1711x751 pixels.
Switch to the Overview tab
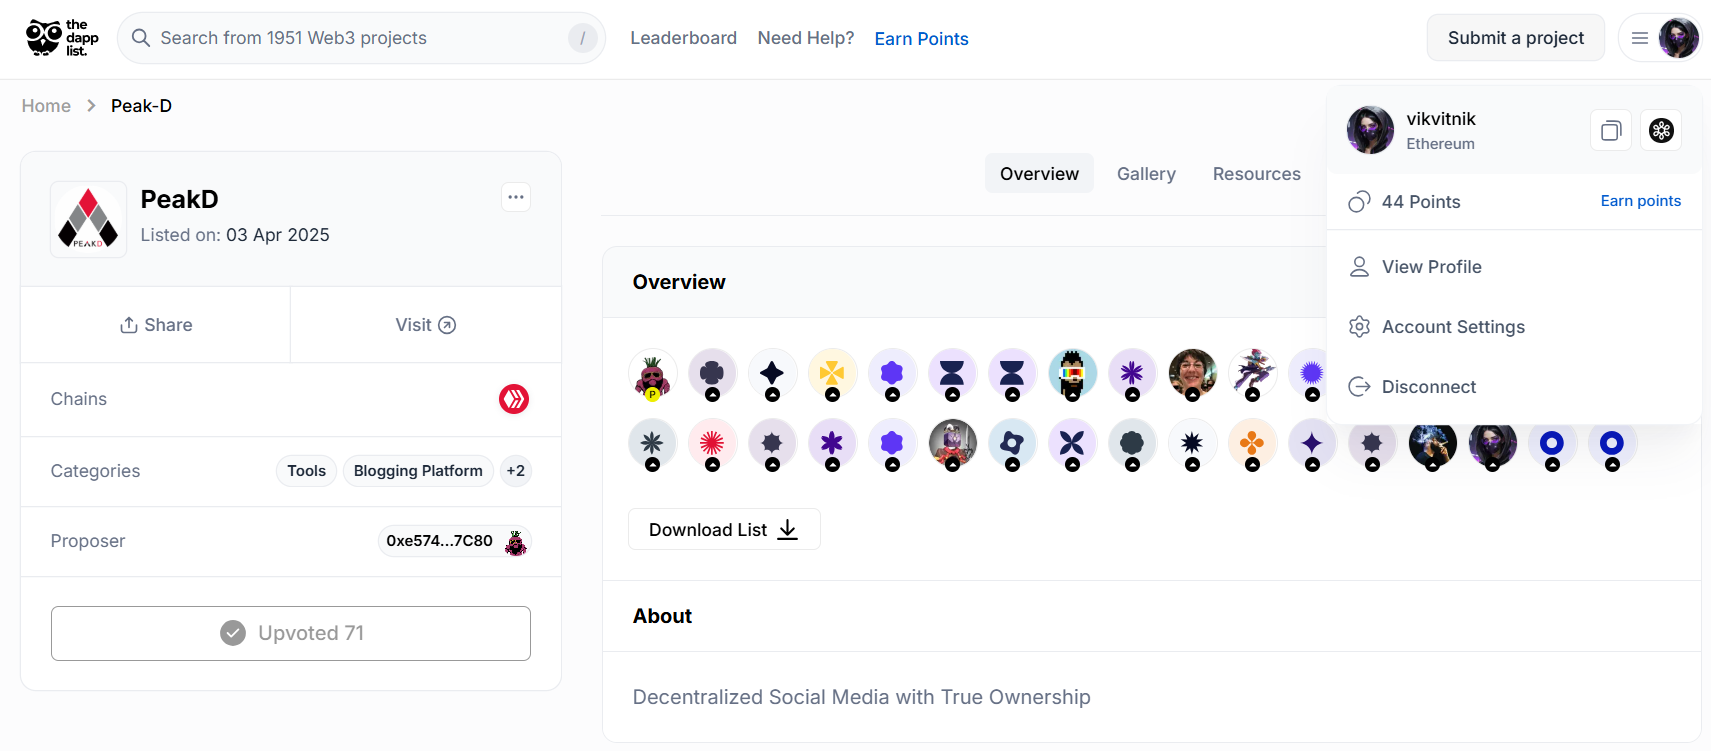tap(1039, 174)
